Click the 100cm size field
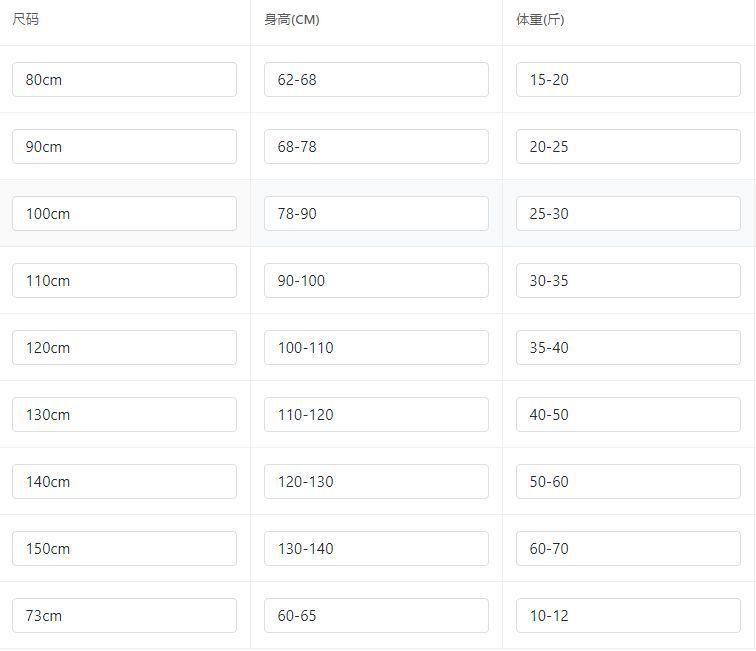This screenshot has width=756, height=651. click(124, 214)
